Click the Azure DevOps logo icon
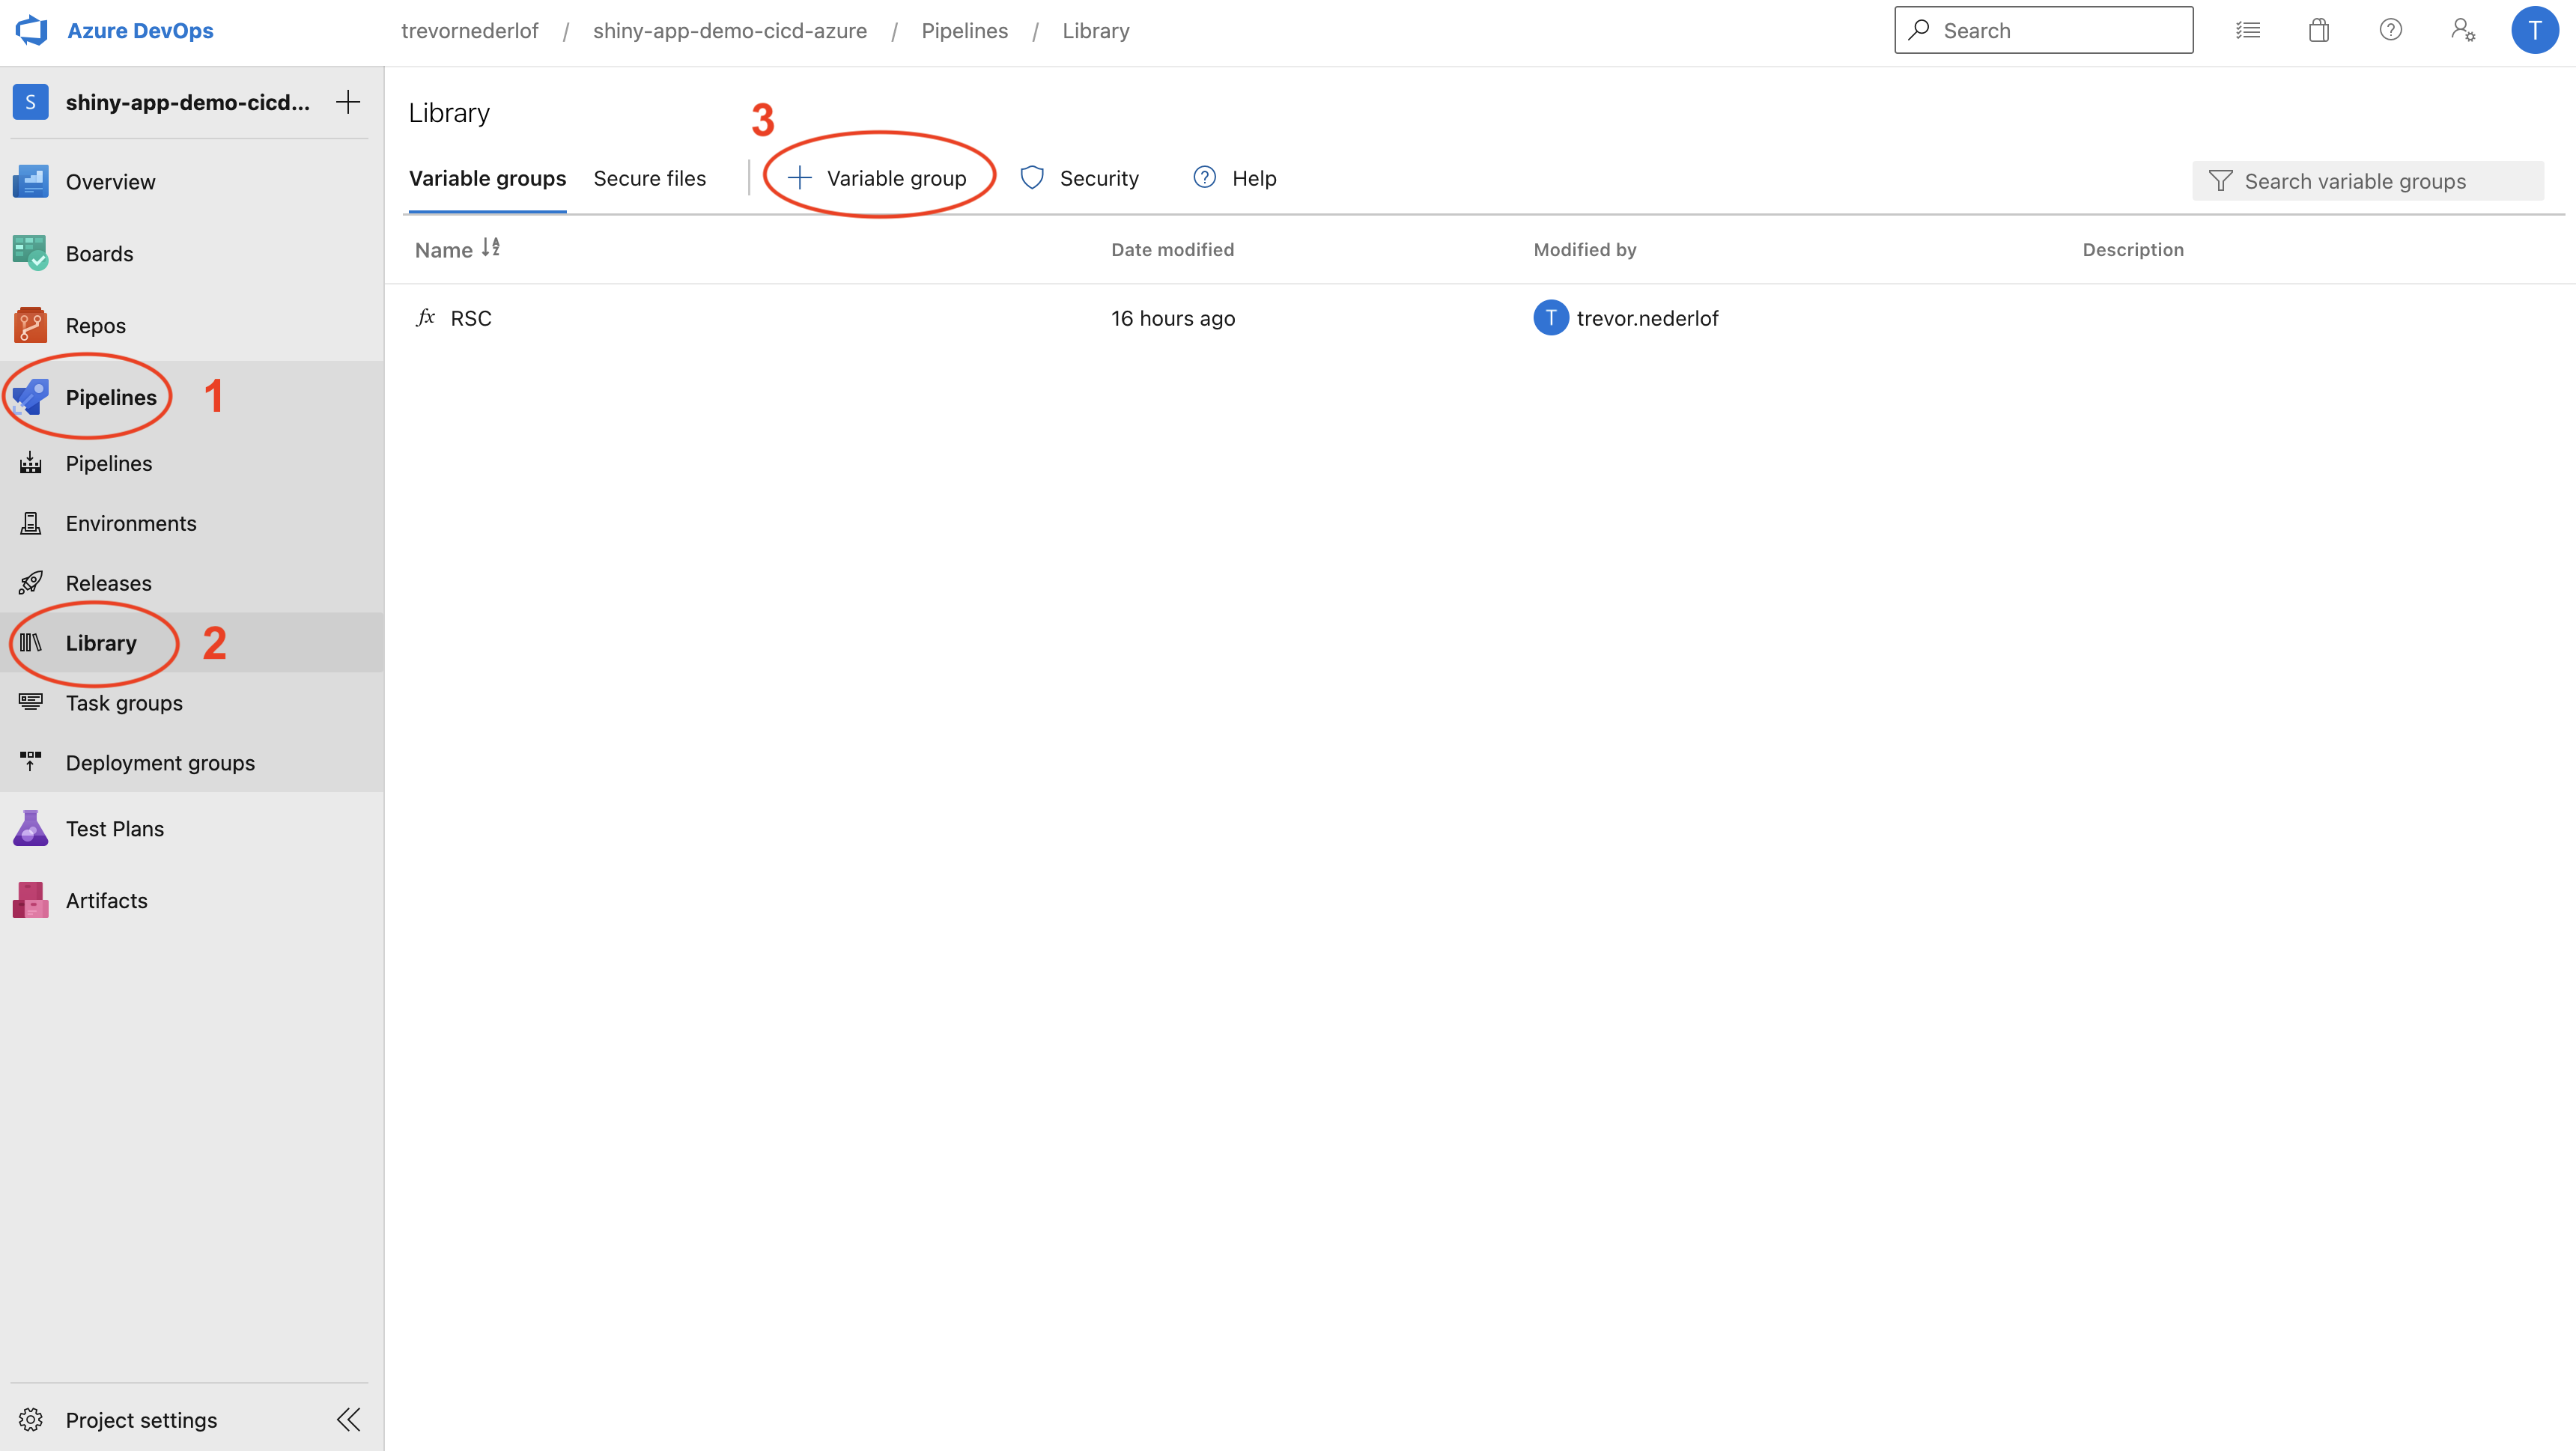The width and height of the screenshot is (2576, 1451). (32, 30)
